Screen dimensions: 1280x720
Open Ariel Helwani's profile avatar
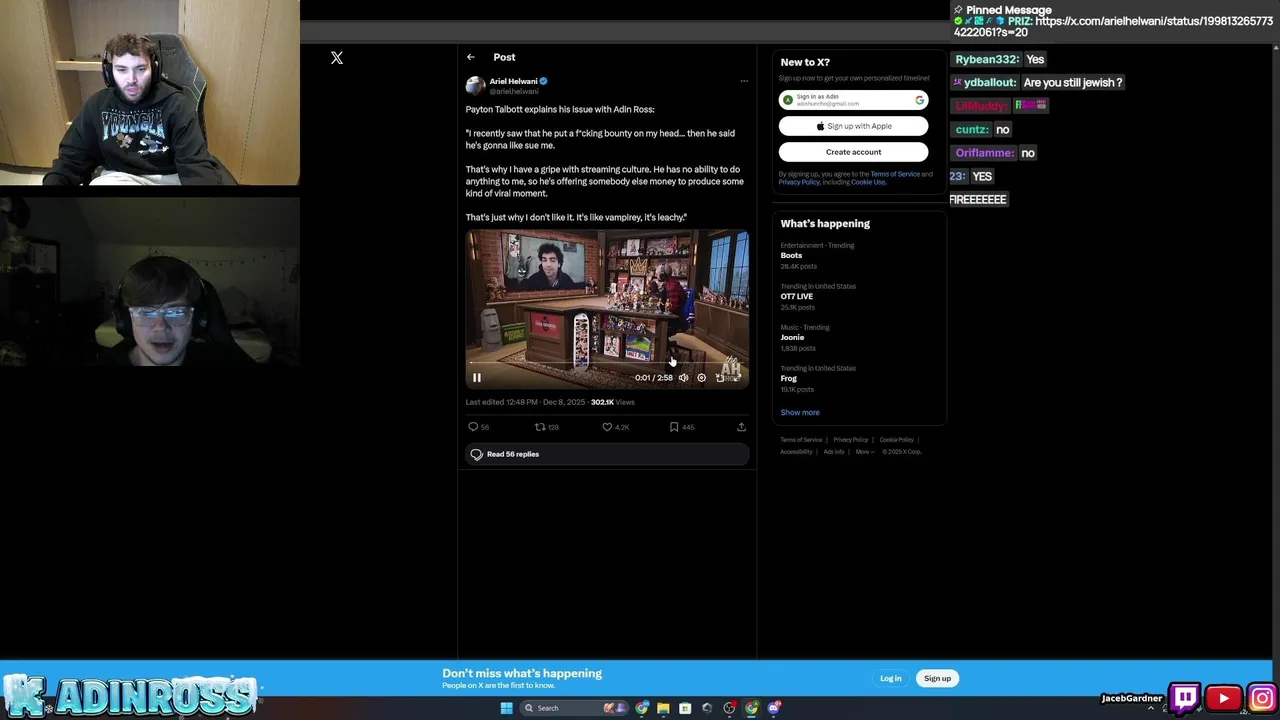tap(475, 86)
